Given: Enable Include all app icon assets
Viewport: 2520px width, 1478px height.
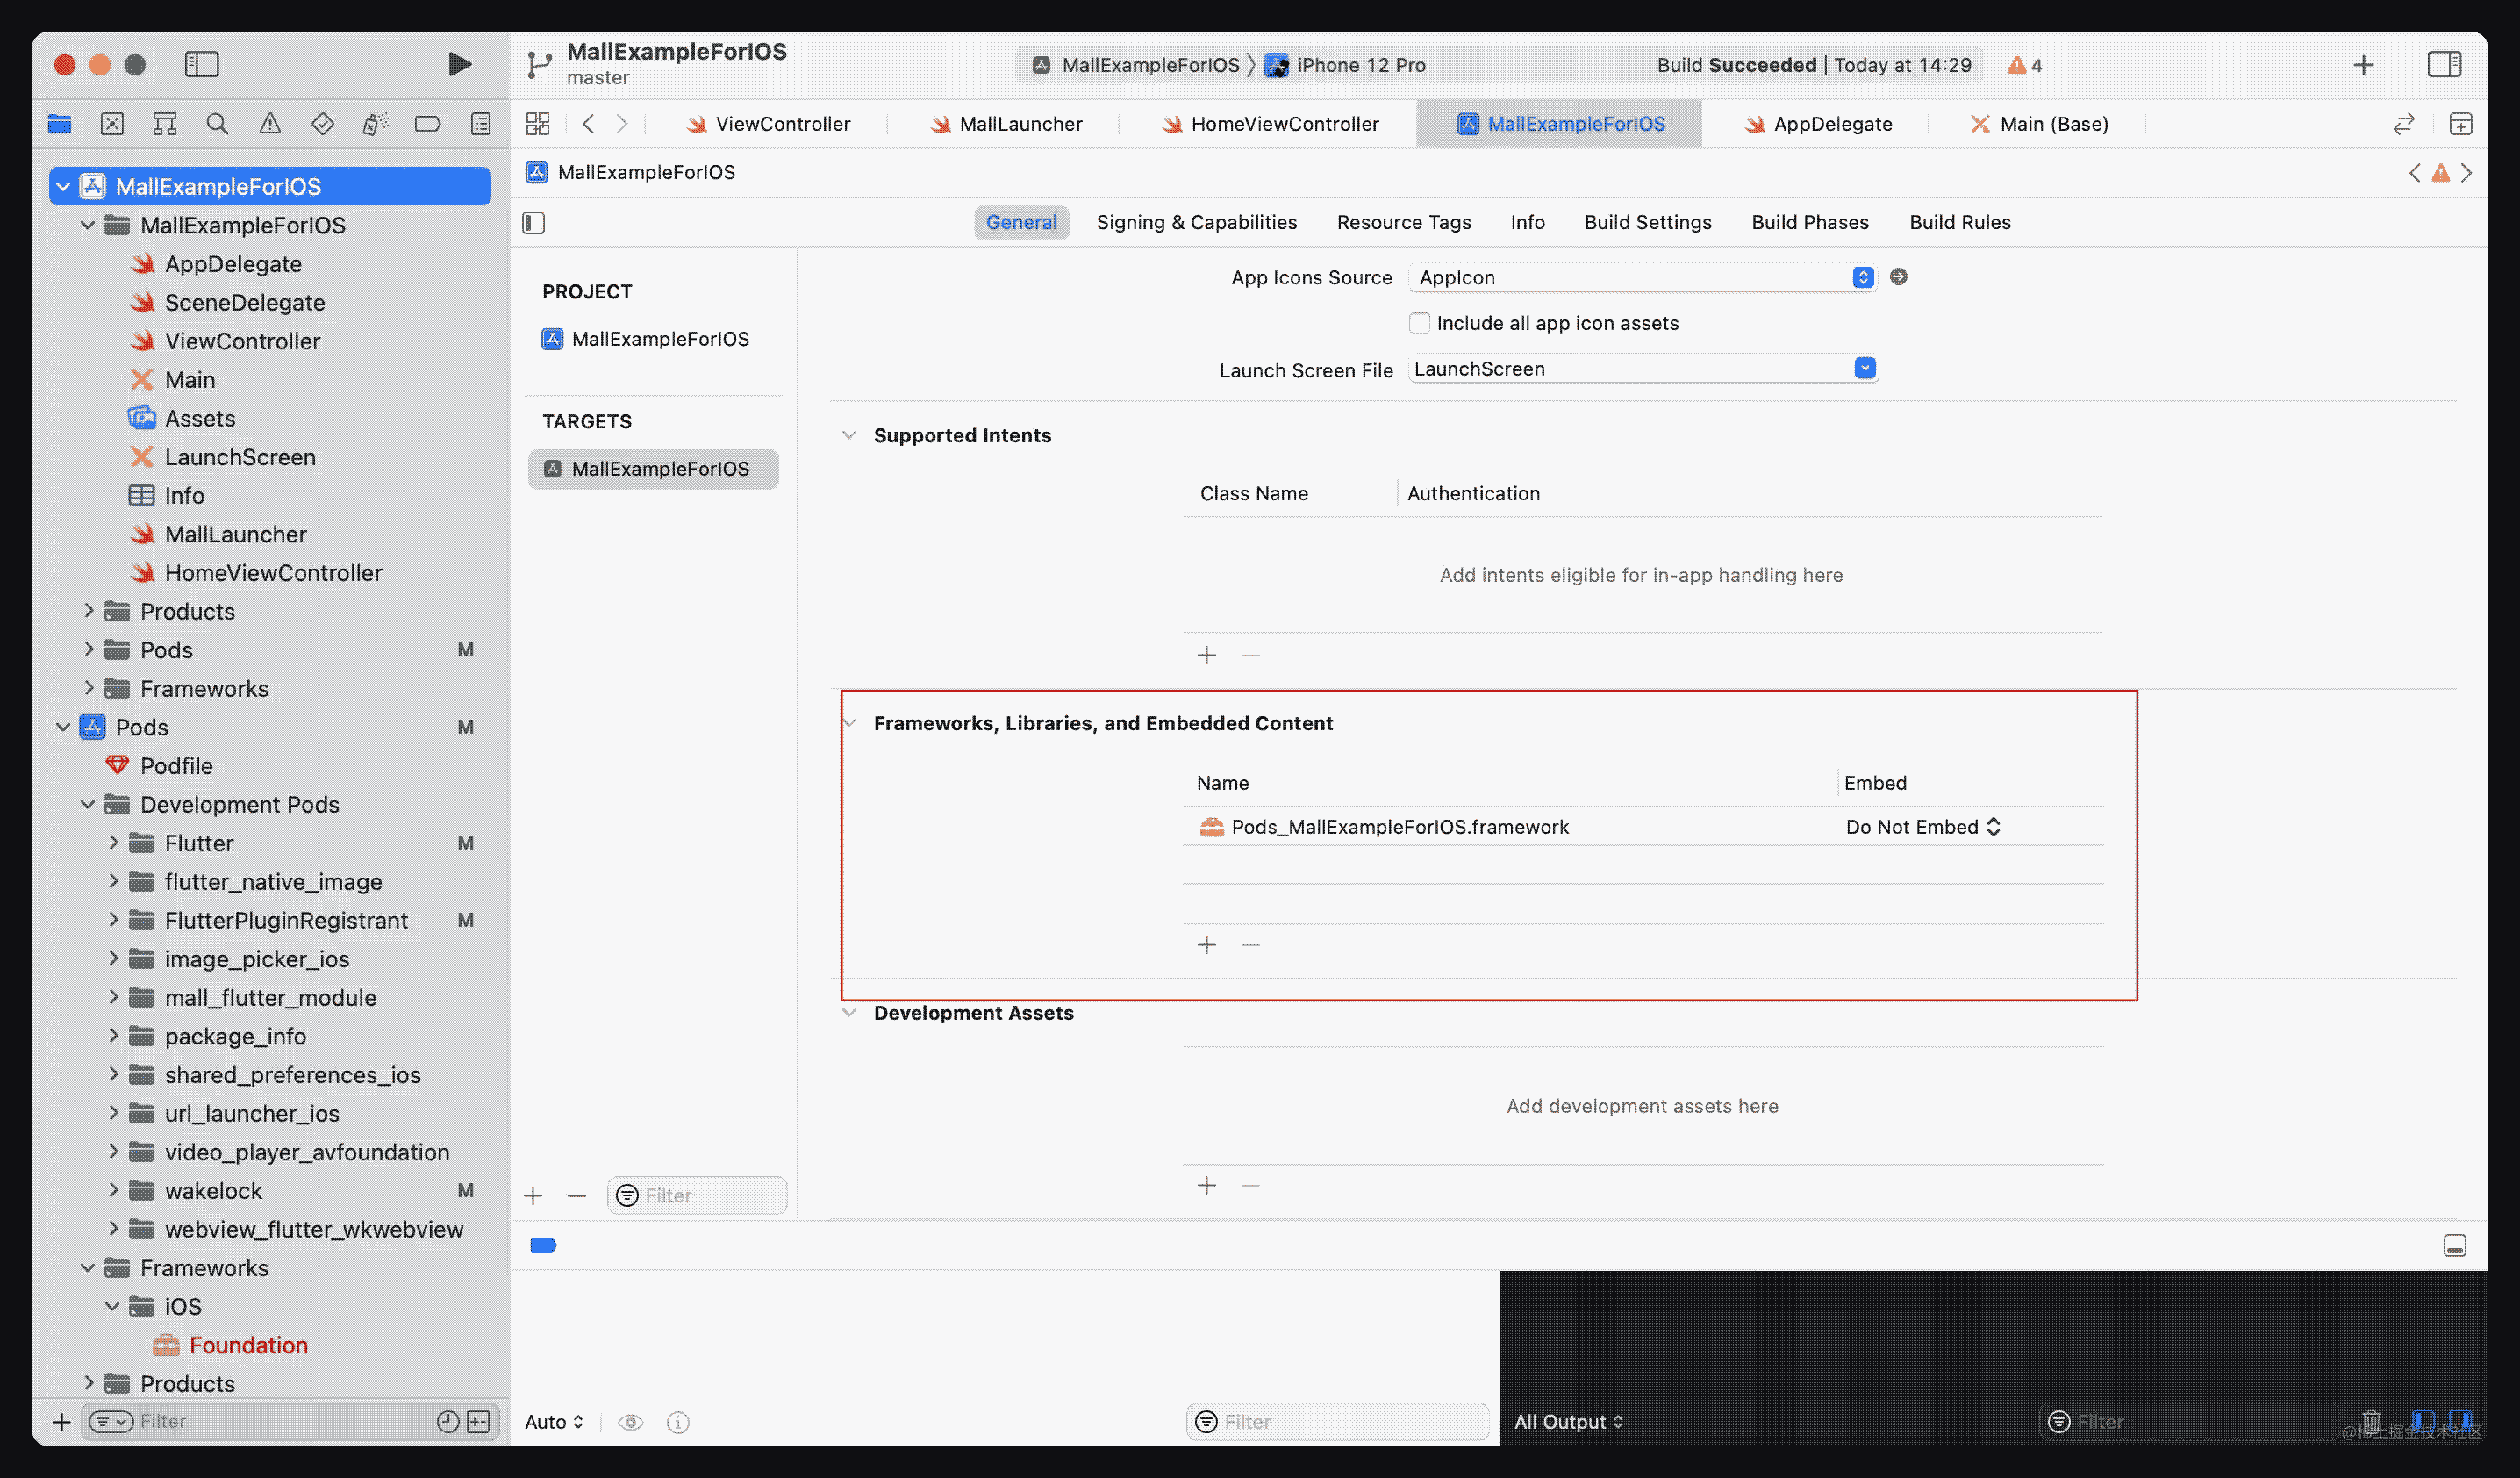Looking at the screenshot, I should click(x=1419, y=323).
